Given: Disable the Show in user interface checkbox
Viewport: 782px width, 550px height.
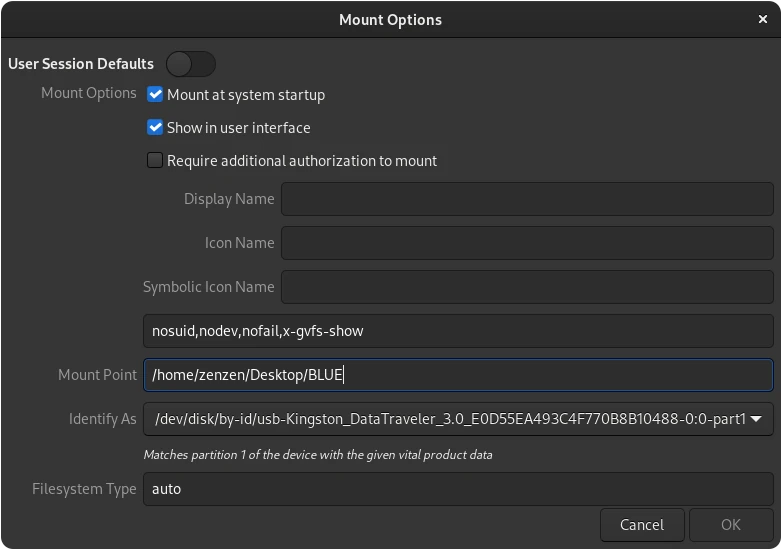Looking at the screenshot, I should pos(155,127).
